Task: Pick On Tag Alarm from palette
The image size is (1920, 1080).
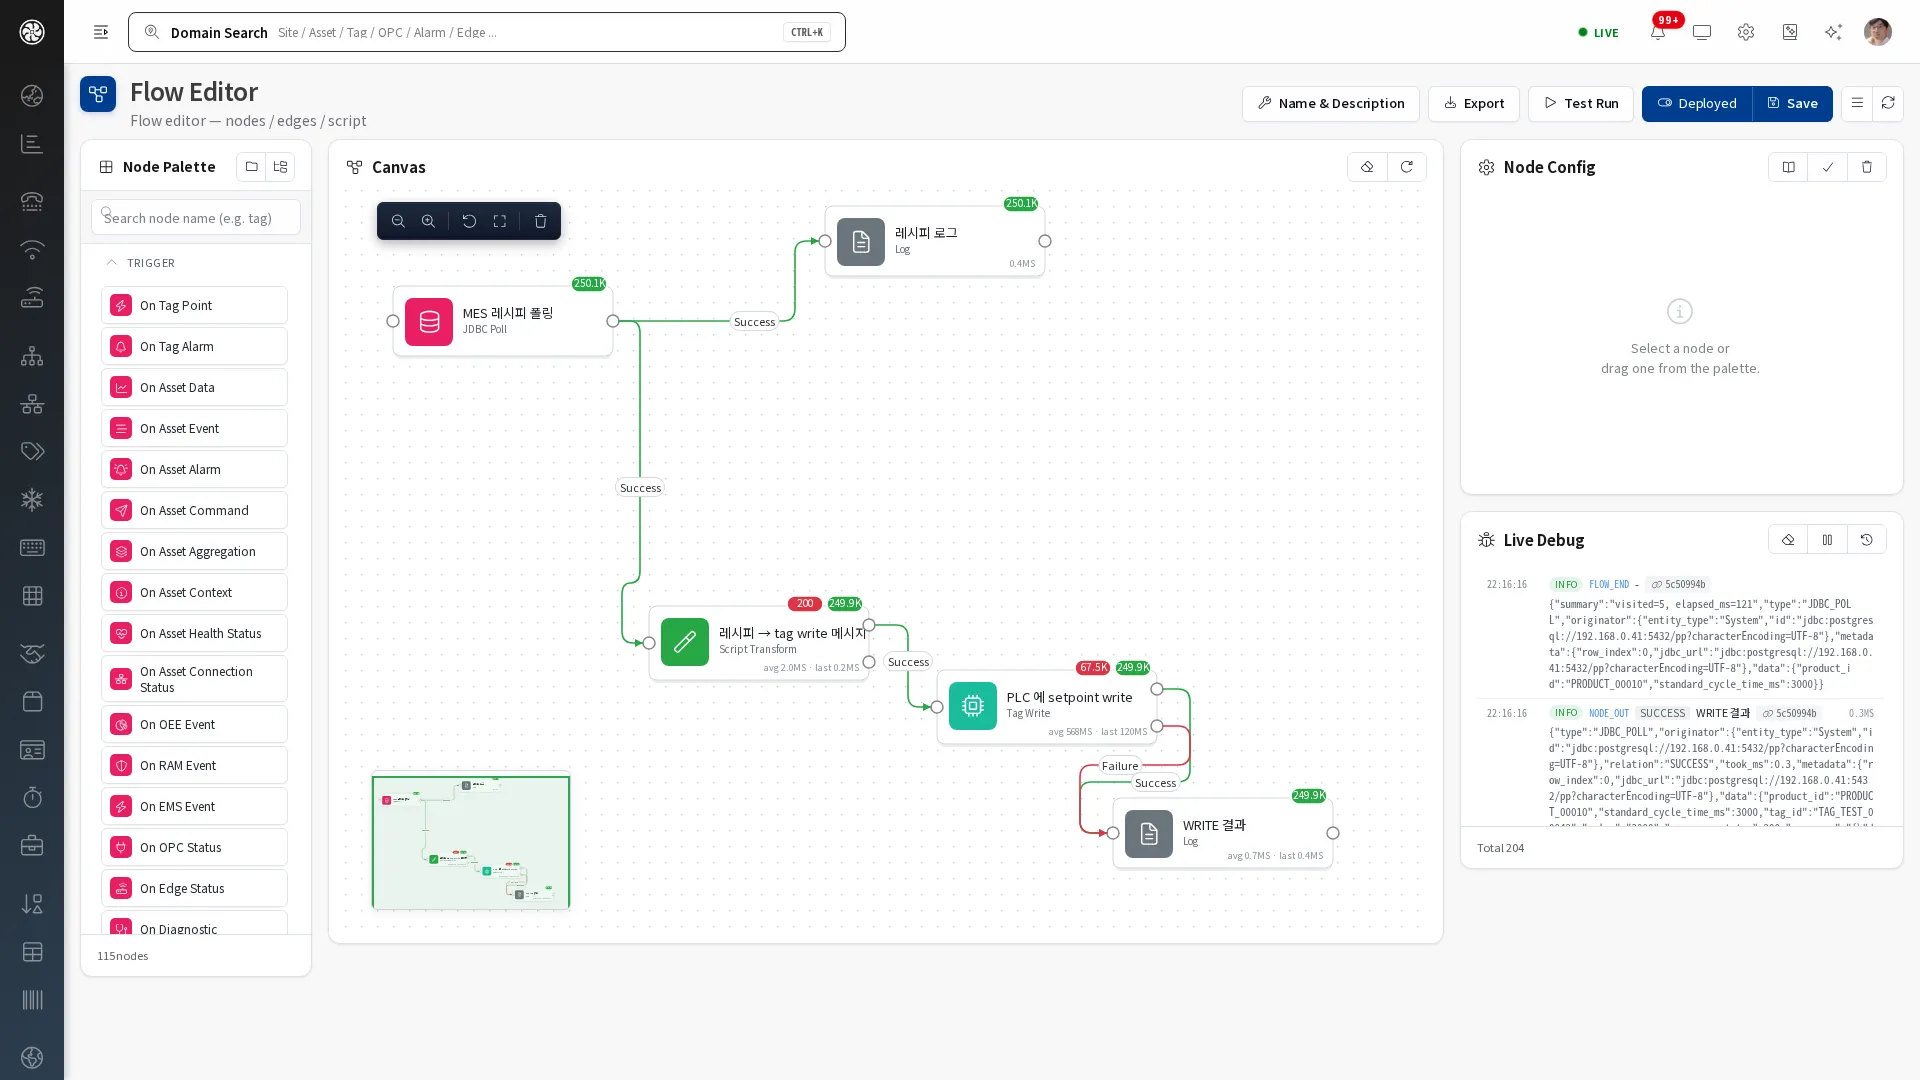Action: point(194,346)
